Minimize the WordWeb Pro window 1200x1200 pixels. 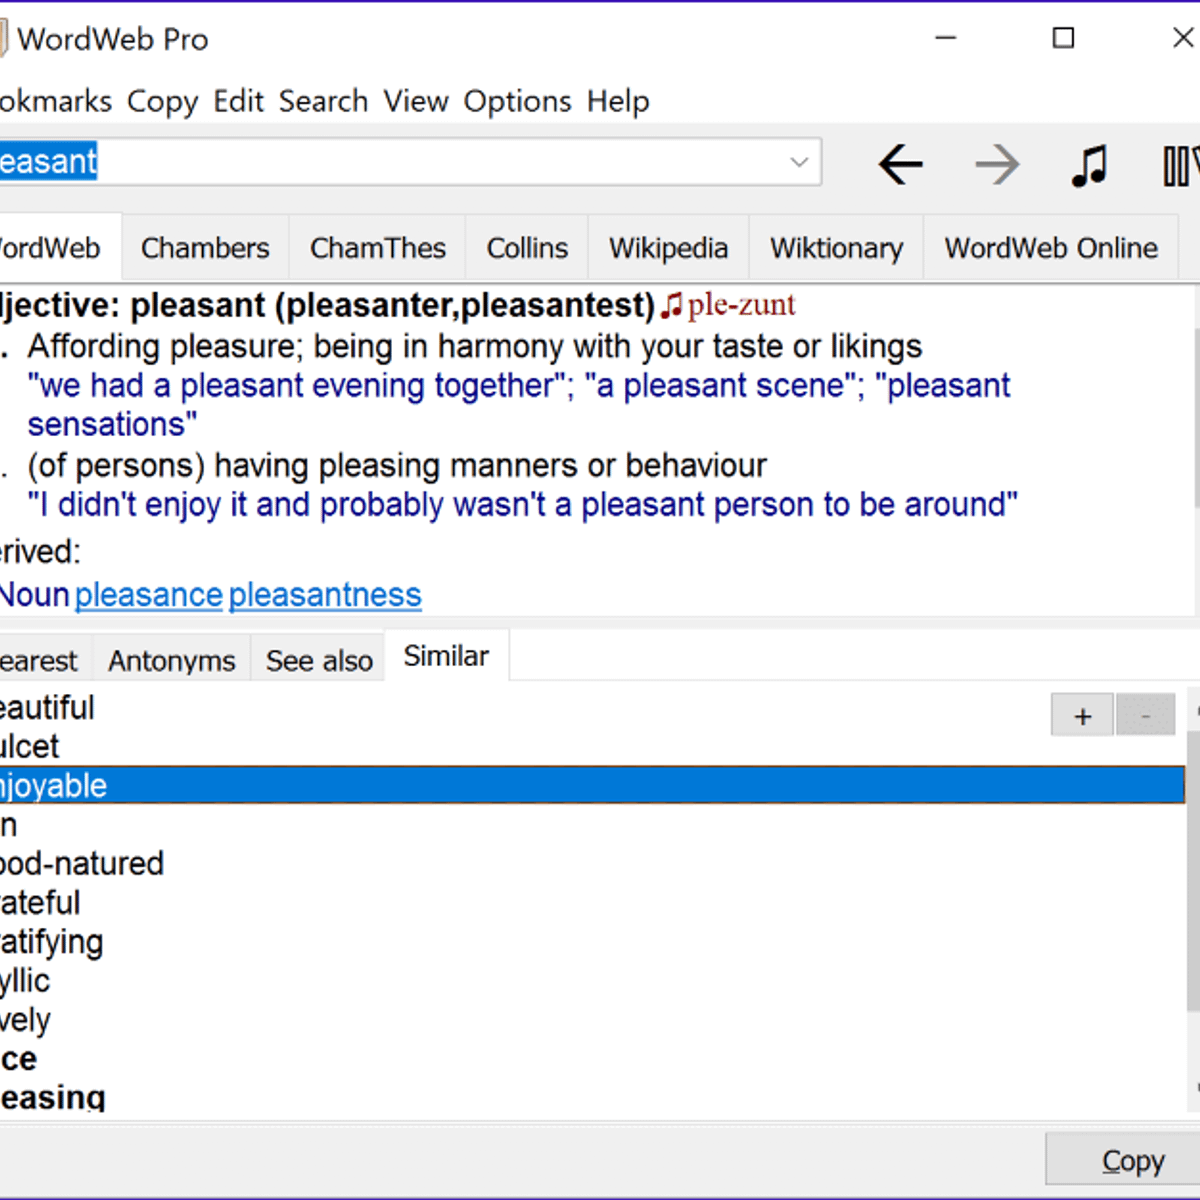click(x=946, y=38)
